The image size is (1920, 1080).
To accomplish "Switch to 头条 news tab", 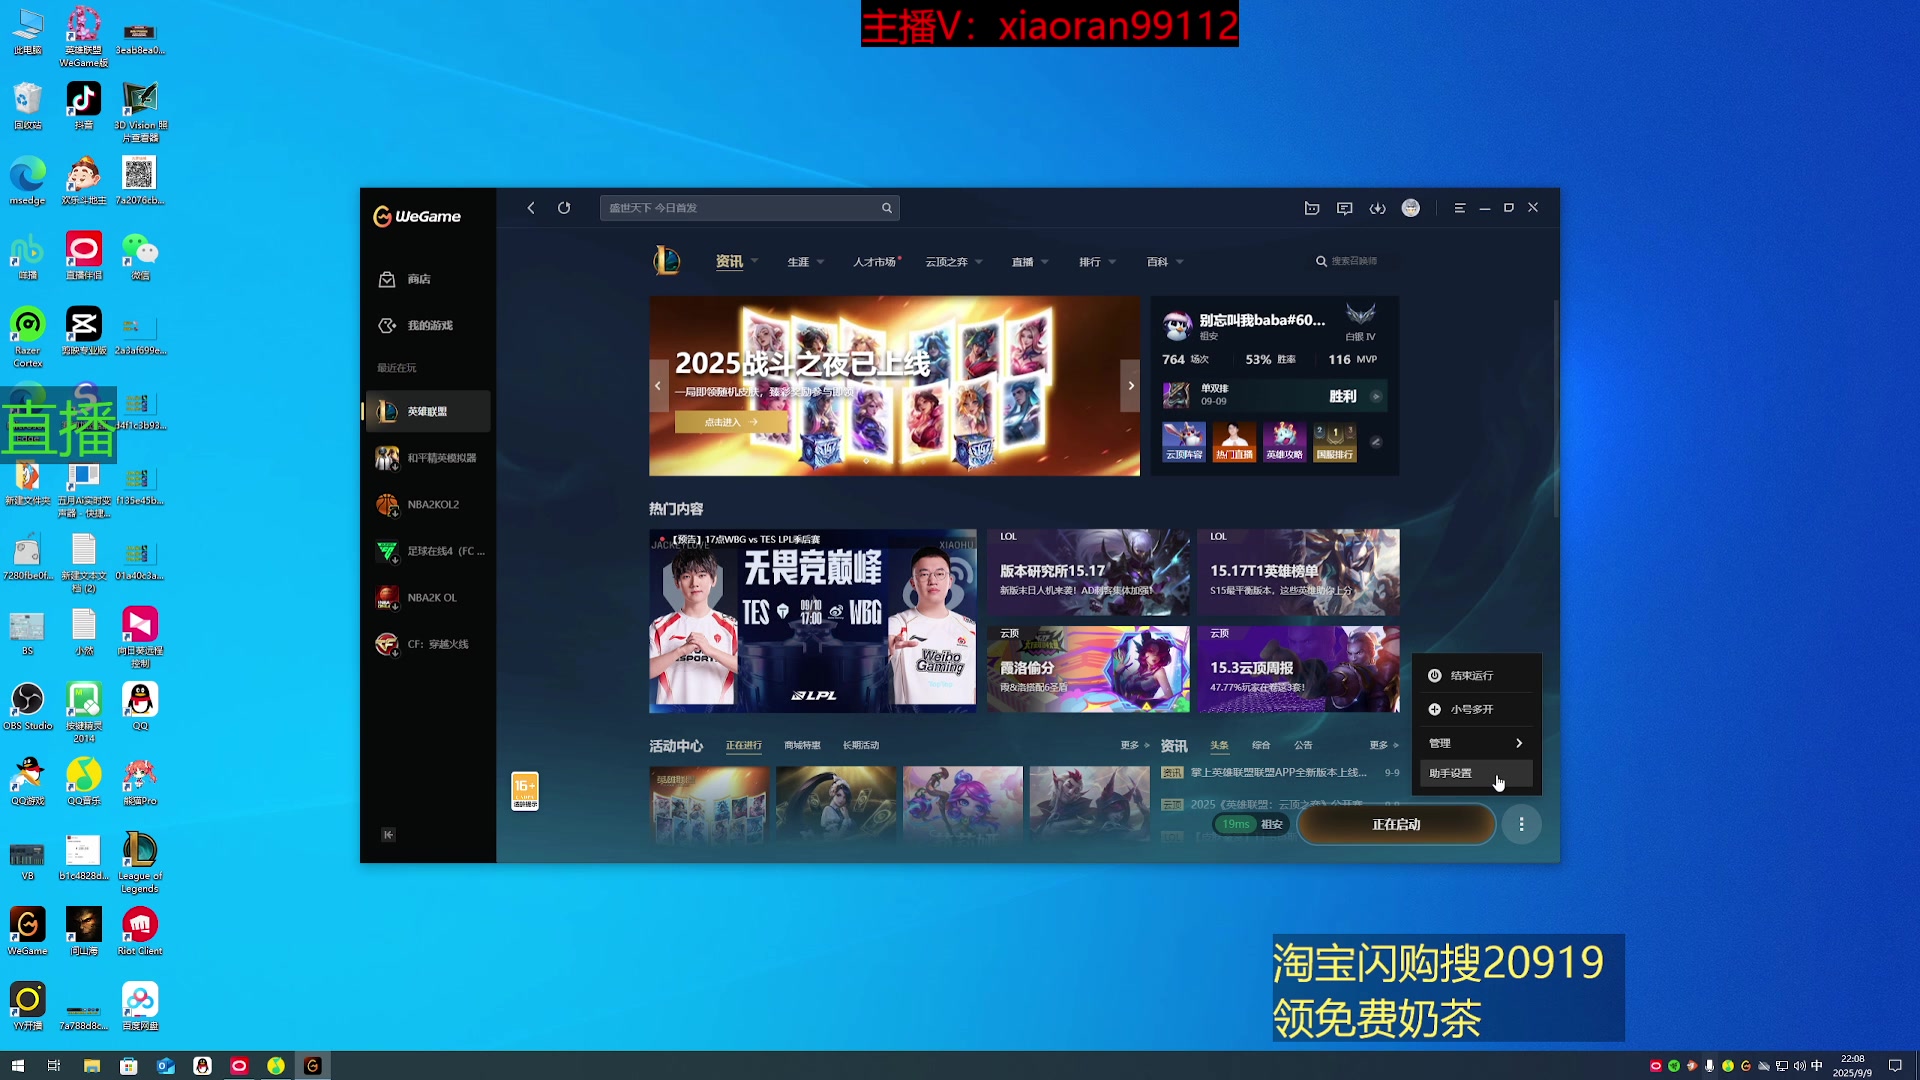I will [x=1219, y=745].
